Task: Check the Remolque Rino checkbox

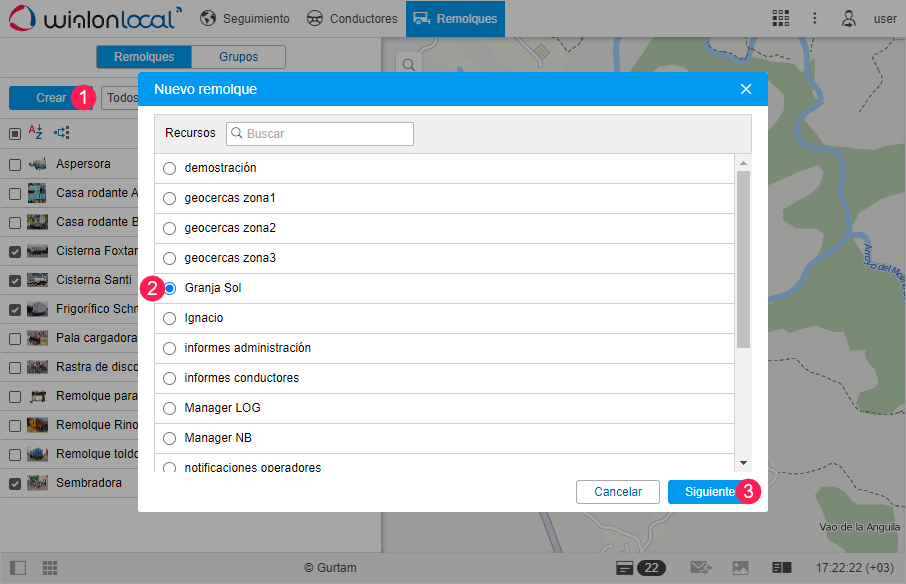Action: pos(15,426)
